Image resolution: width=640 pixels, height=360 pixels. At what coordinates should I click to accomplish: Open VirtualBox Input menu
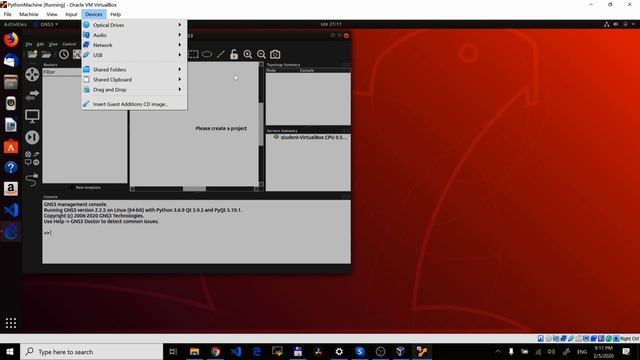tap(71, 14)
